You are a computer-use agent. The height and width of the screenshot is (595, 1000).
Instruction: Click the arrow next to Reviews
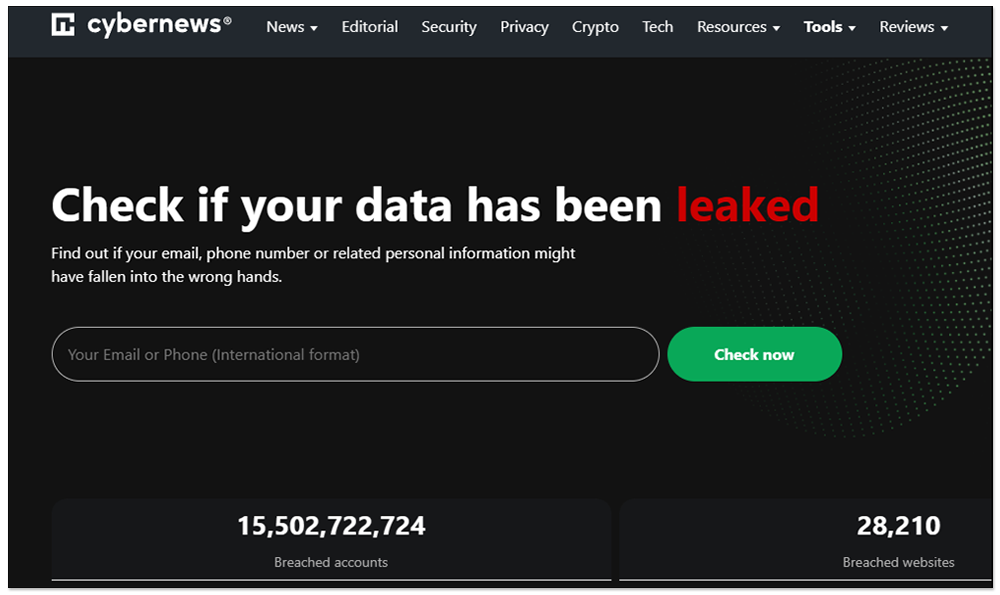pos(945,28)
